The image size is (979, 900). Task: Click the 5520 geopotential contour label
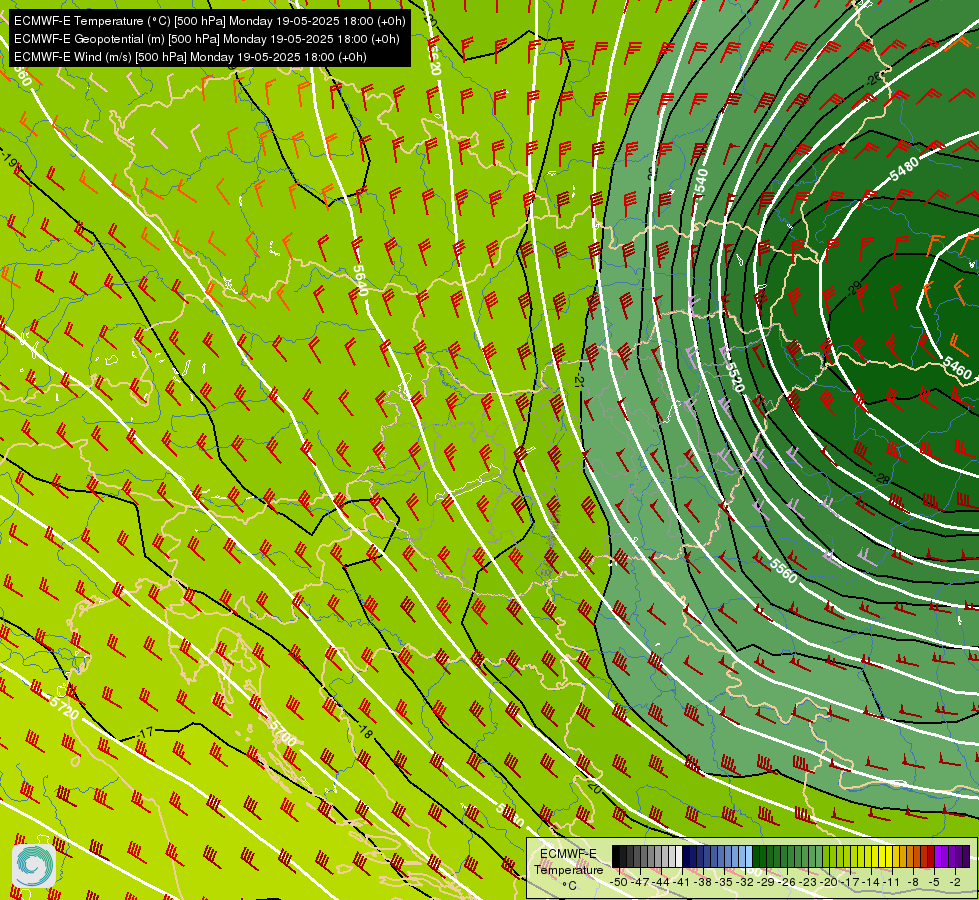[734, 377]
